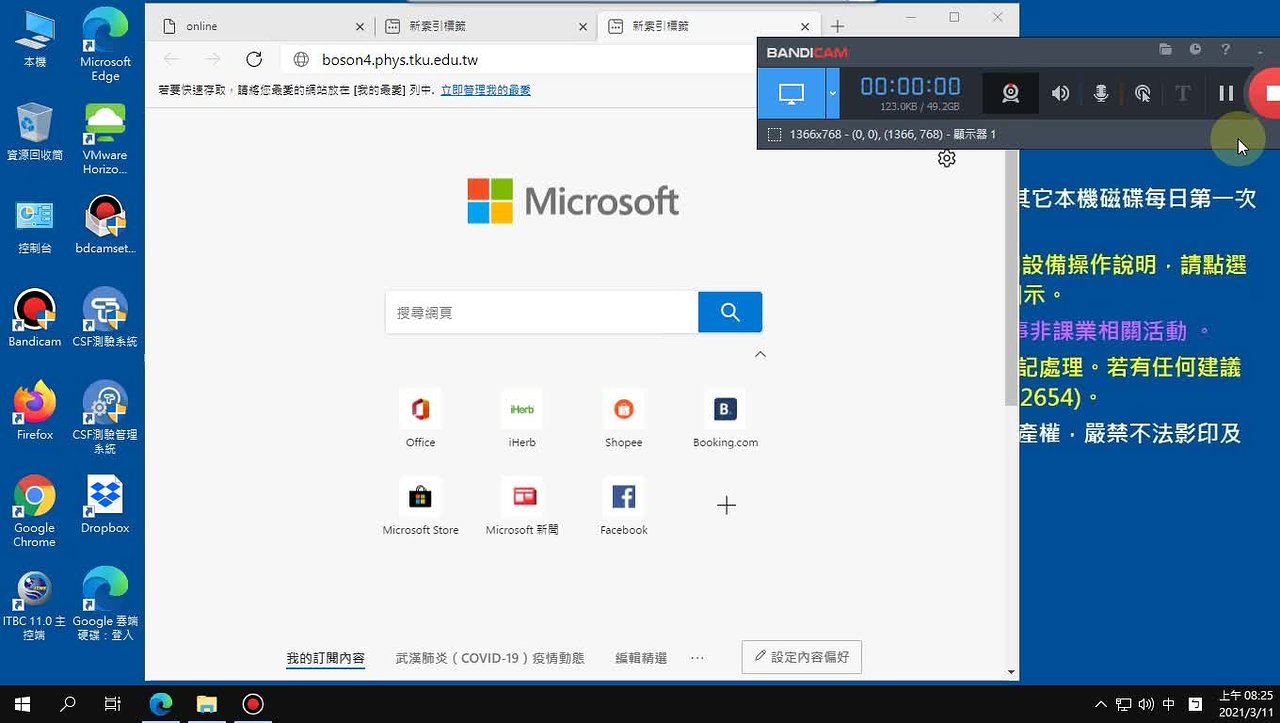Pause recording with Bandicam pause button
Screen dimensions: 1280x723
click(x=1226, y=93)
